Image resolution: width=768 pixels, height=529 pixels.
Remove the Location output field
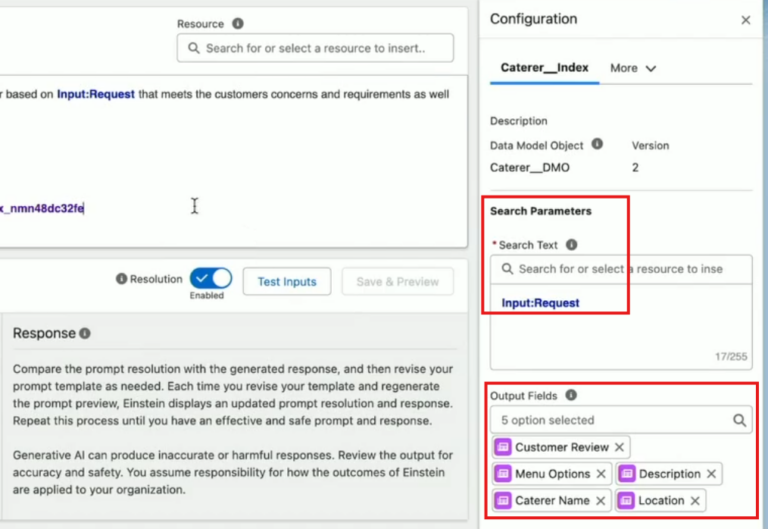[695, 501]
